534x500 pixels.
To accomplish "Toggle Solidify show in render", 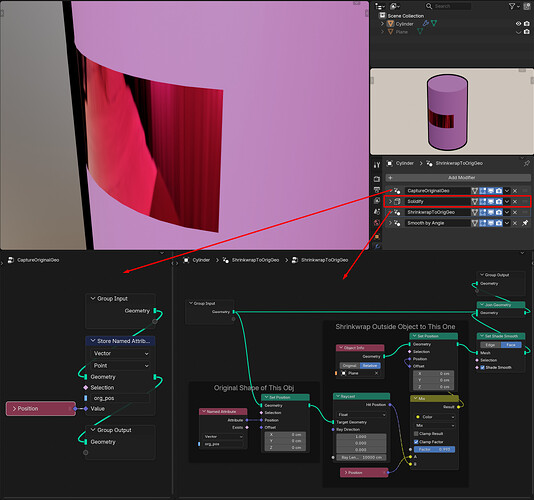I will (499, 201).
